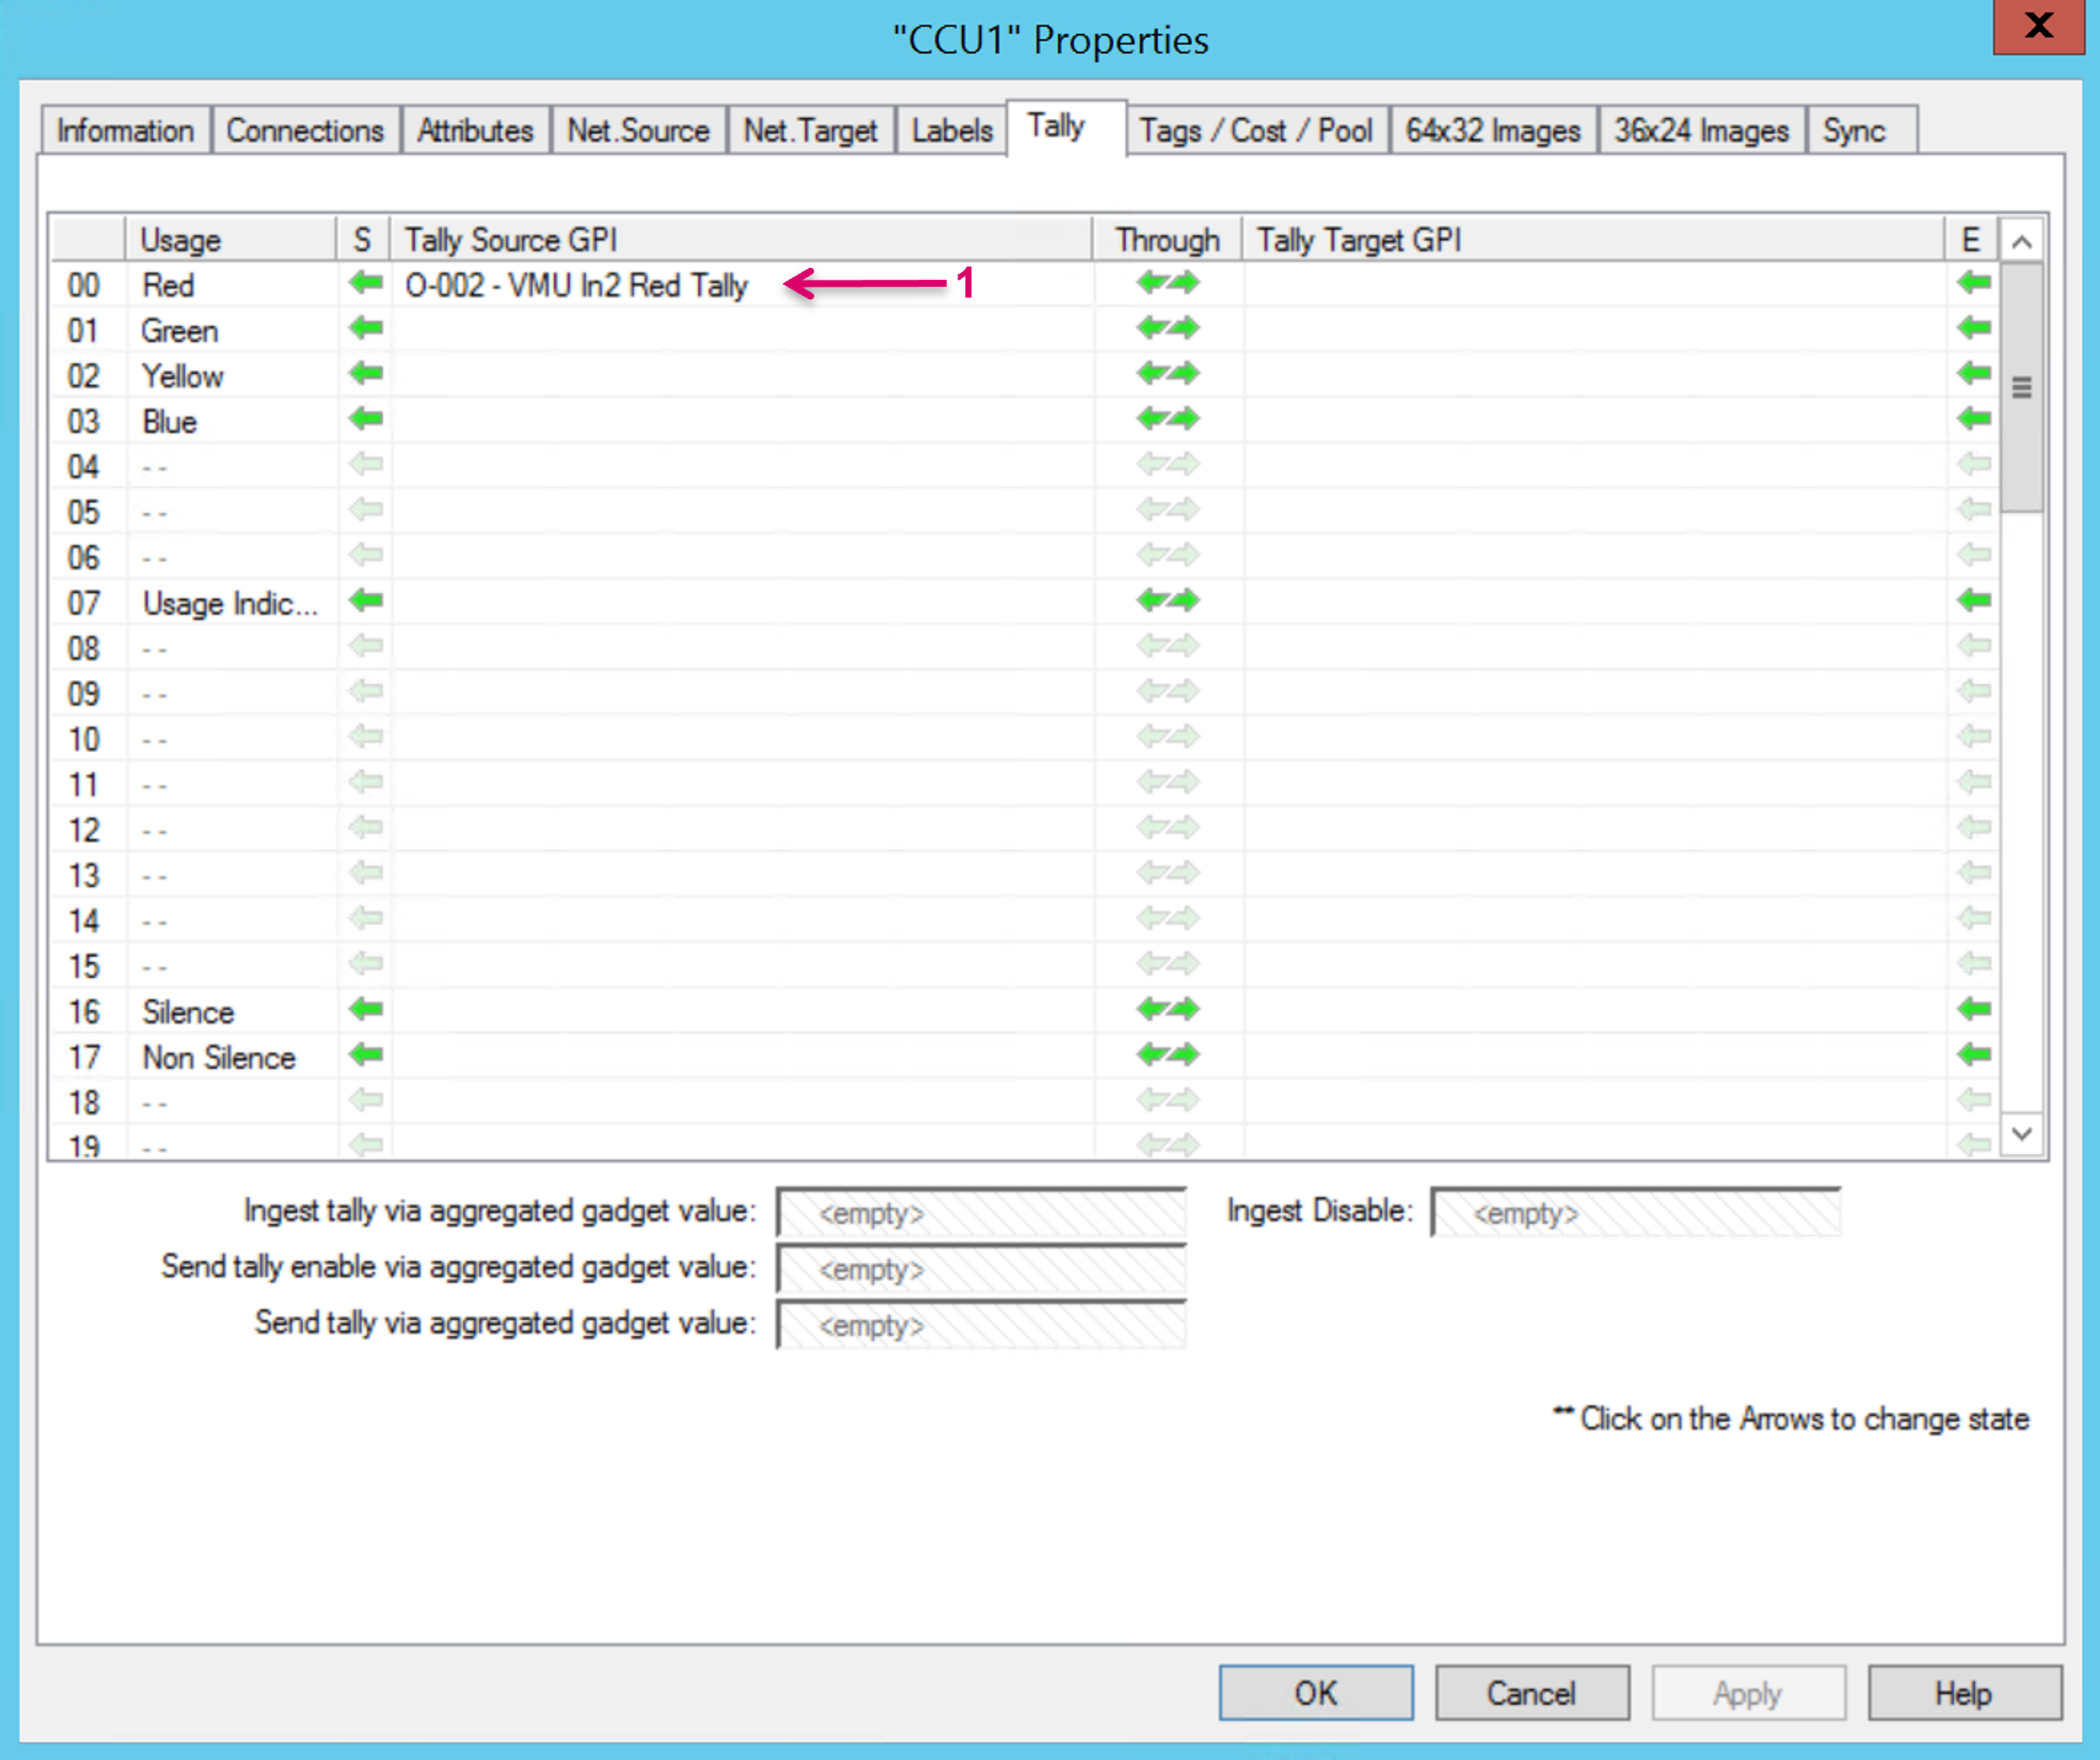Toggle S arrow on Non Silence row
Viewport: 2100px width, 1760px height.
tap(366, 1055)
